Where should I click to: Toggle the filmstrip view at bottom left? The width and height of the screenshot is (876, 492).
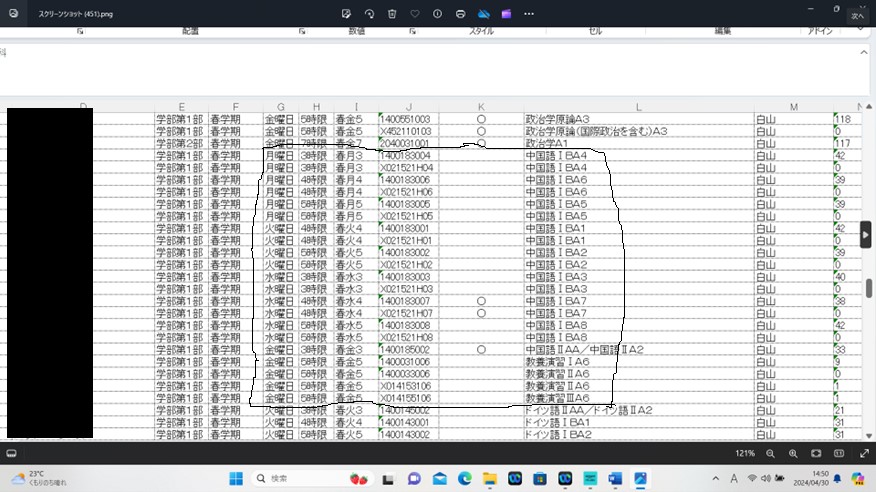coord(12,453)
